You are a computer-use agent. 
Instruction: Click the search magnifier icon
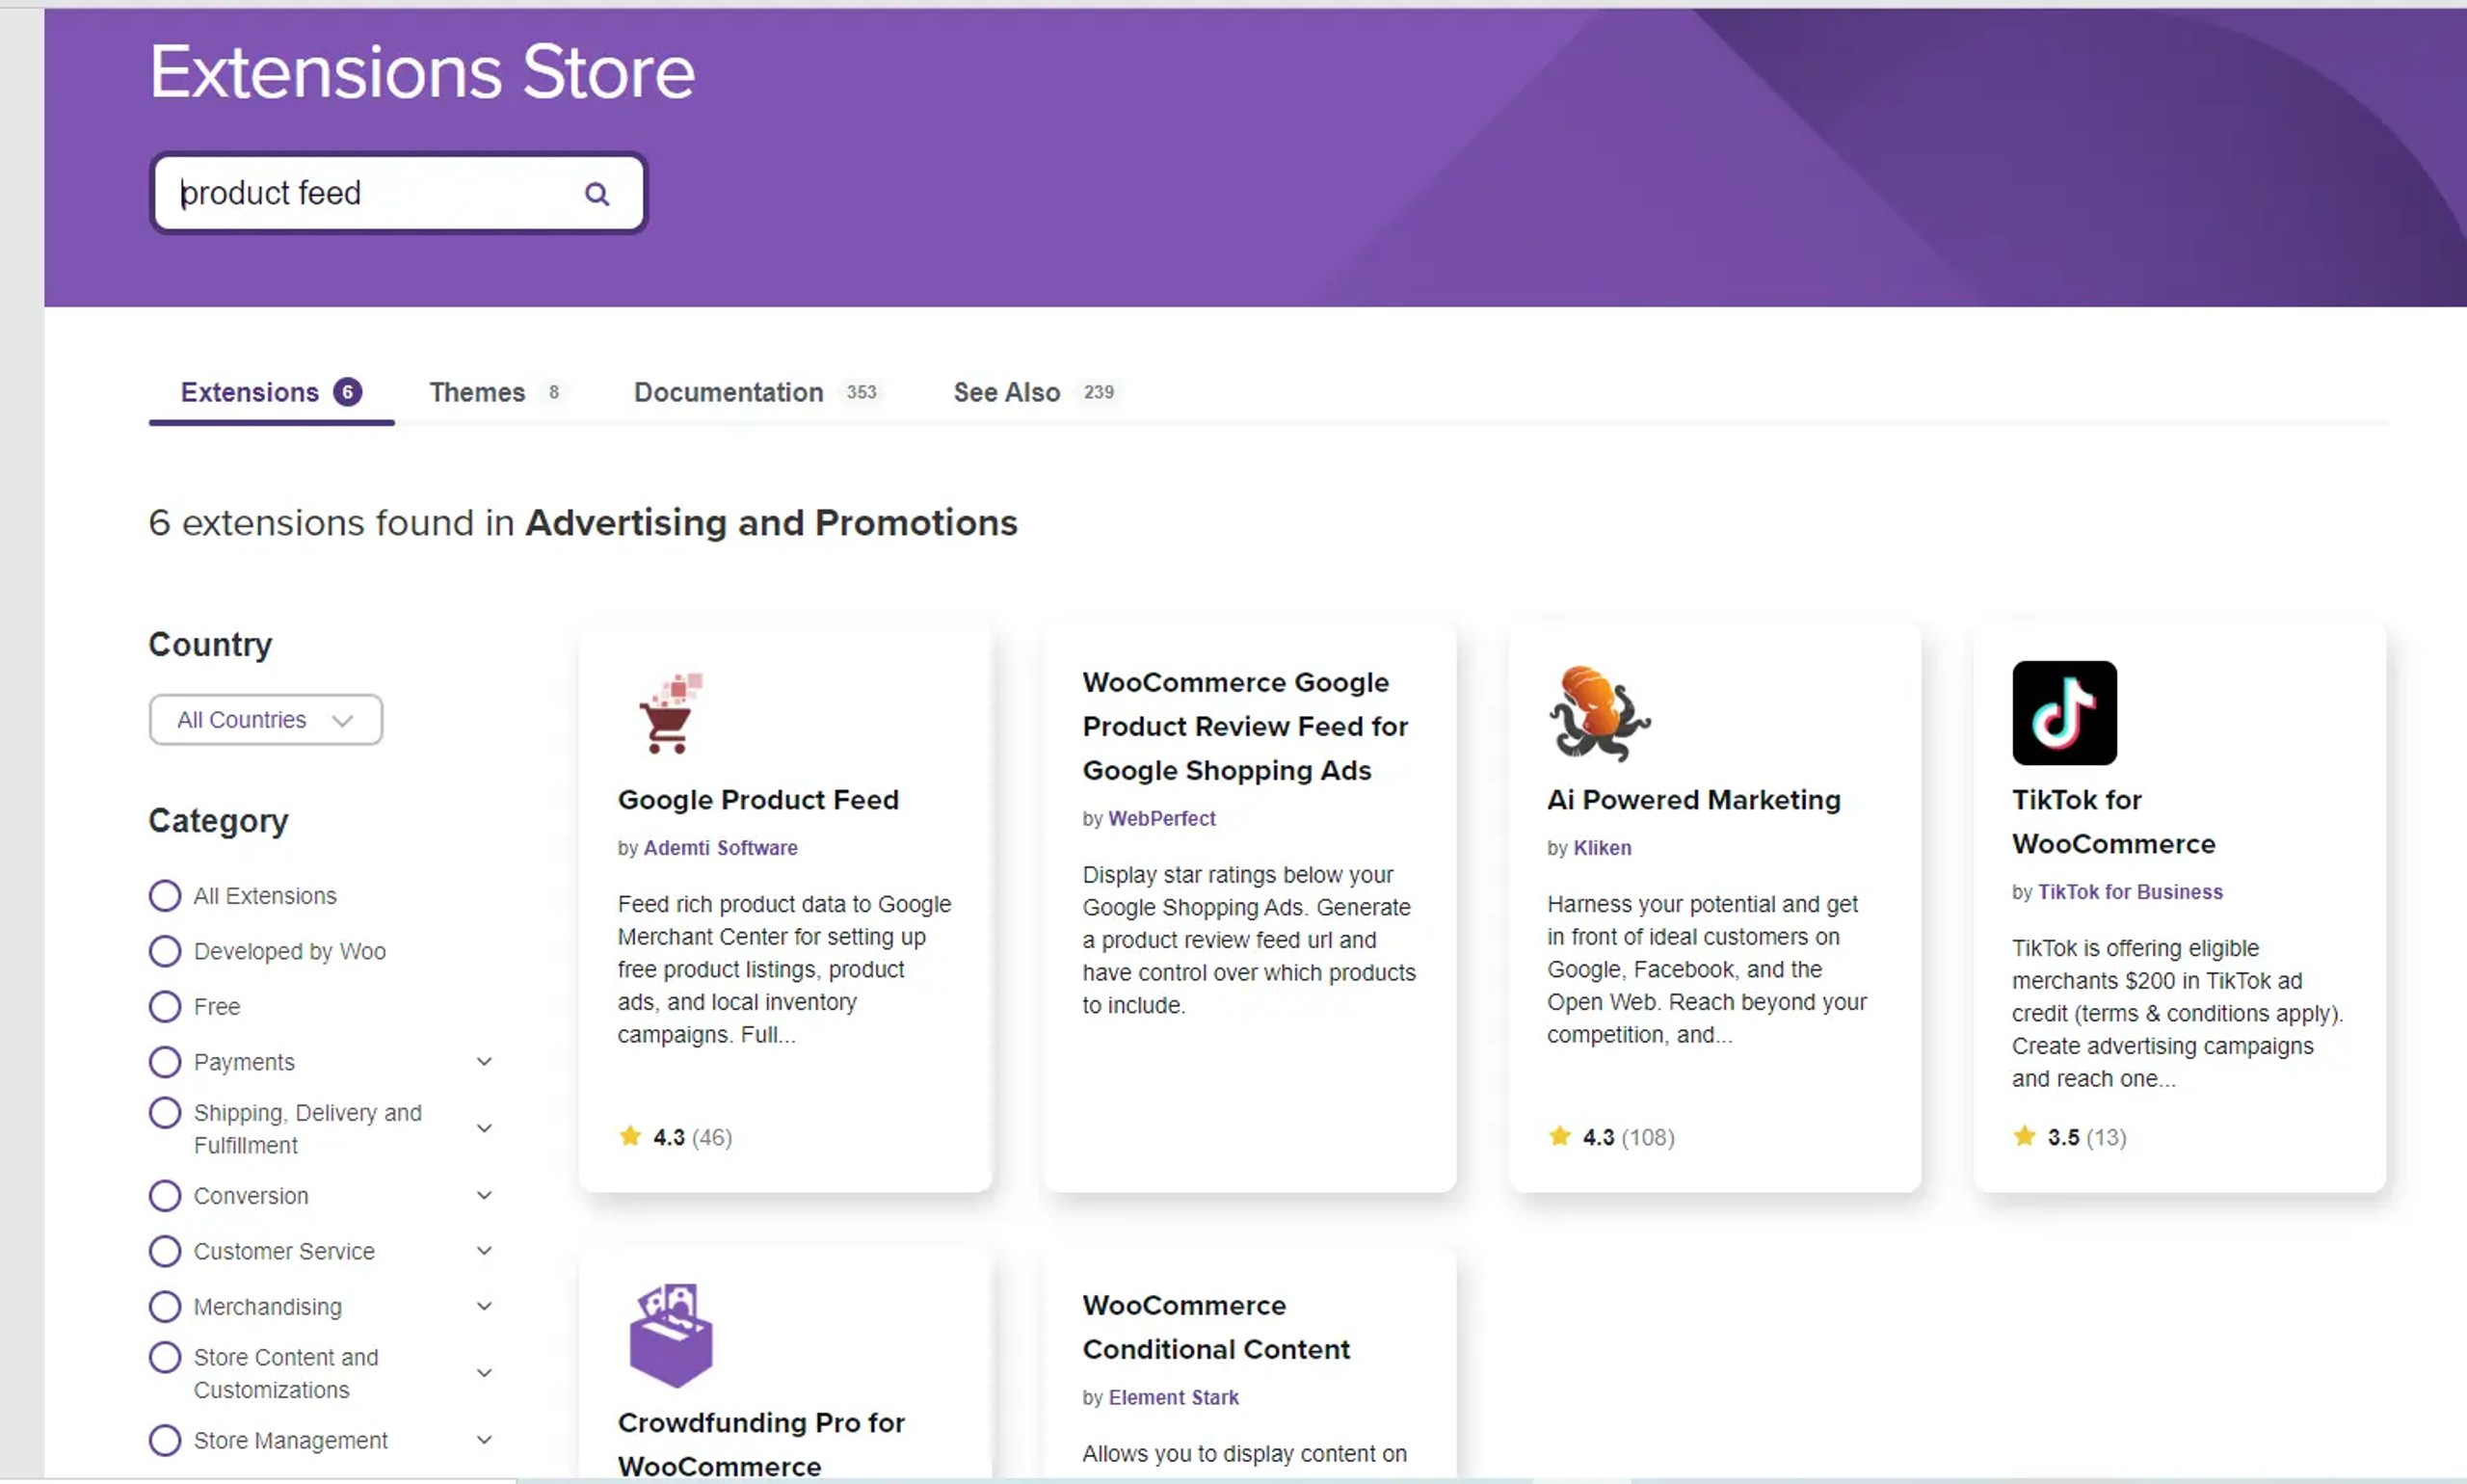[597, 194]
